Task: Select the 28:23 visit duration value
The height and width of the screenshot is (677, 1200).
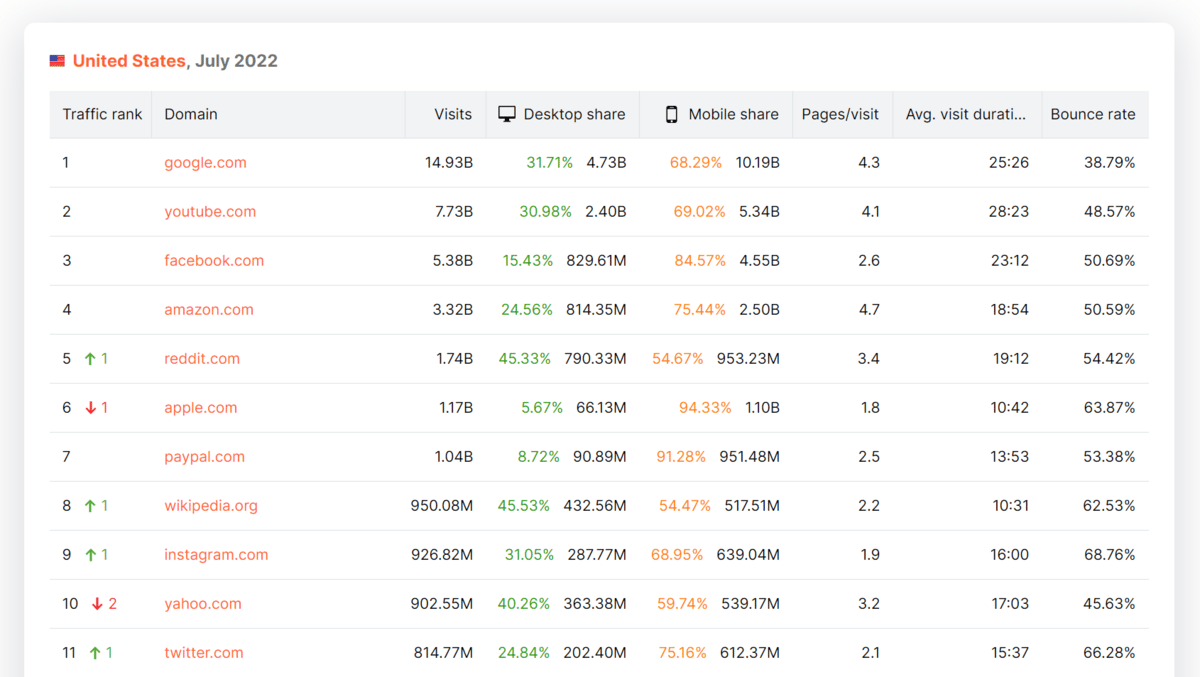Action: point(1009,211)
